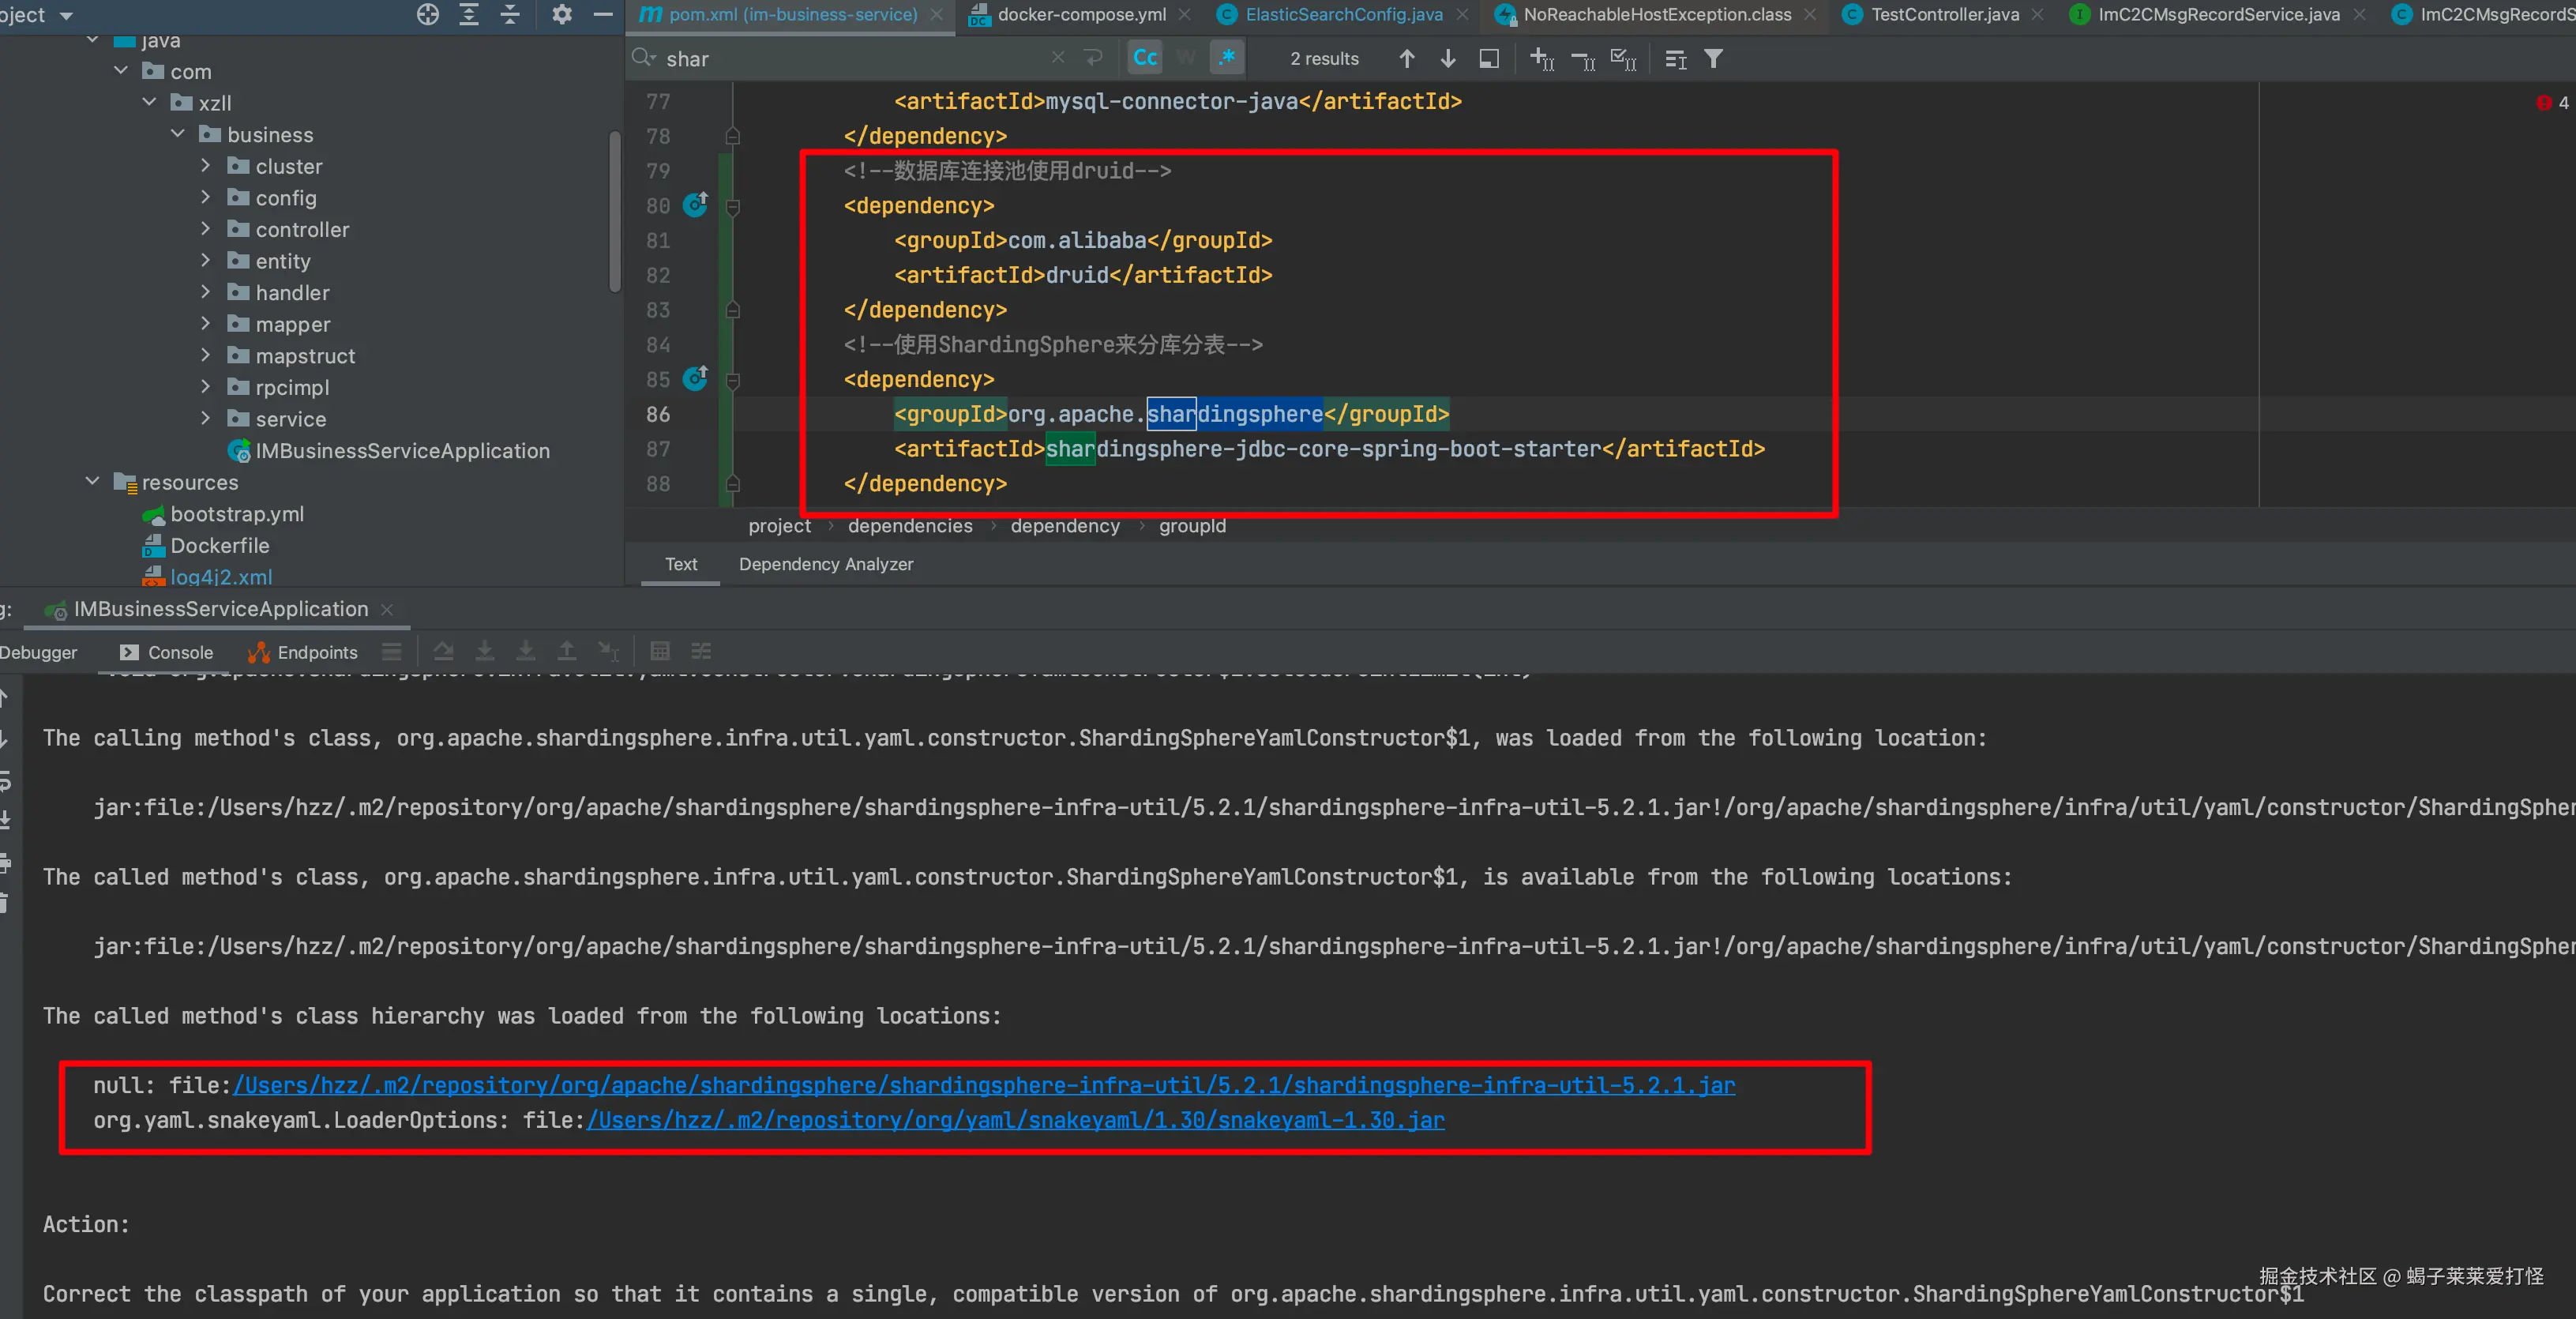
Task: Click the project tree vertical scrollbar
Action: tap(614, 210)
